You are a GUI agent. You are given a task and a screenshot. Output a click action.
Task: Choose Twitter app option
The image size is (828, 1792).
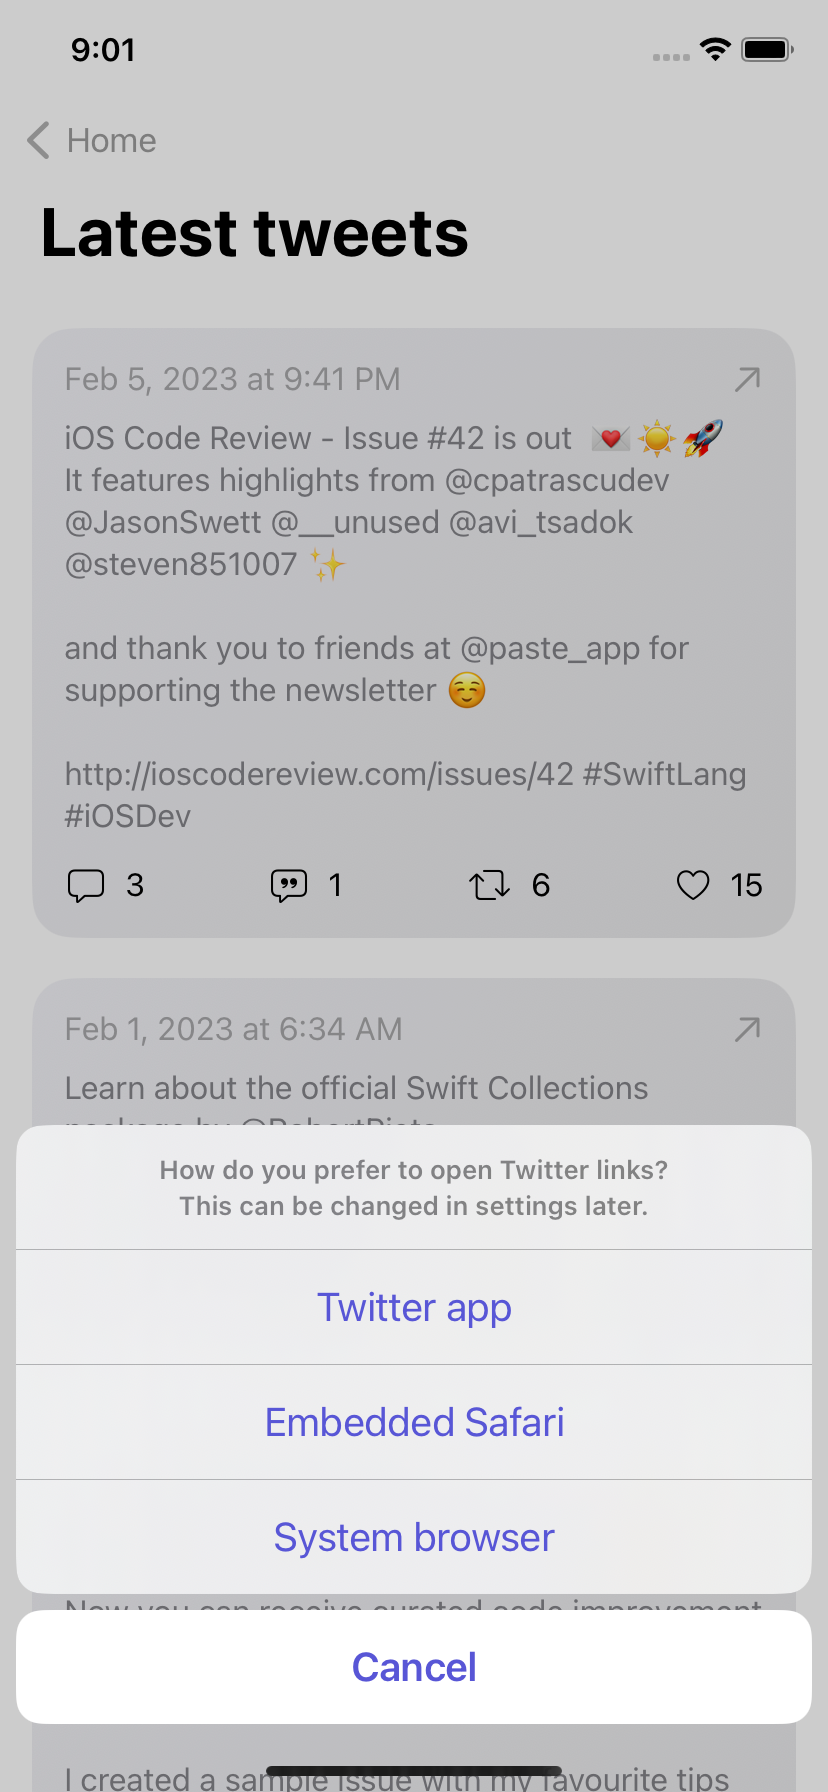[x=414, y=1307]
